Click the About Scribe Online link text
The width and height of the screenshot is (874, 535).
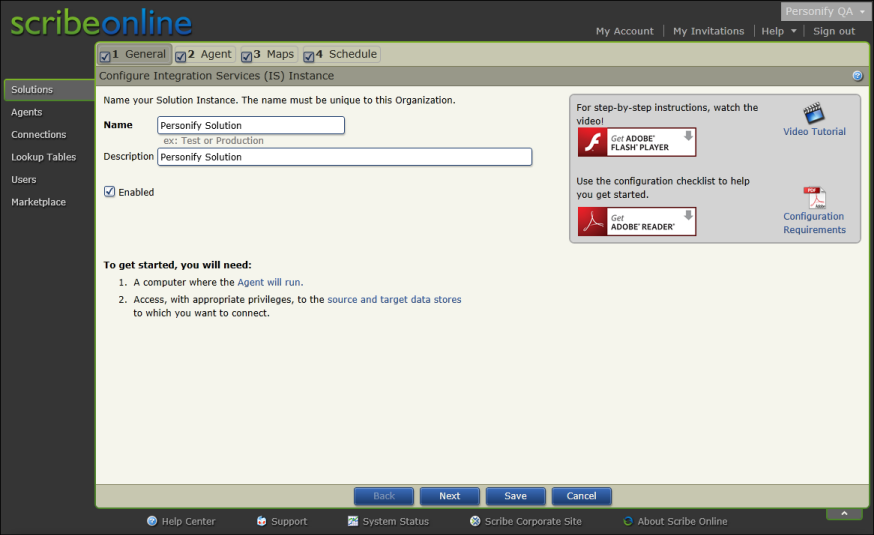[682, 522]
